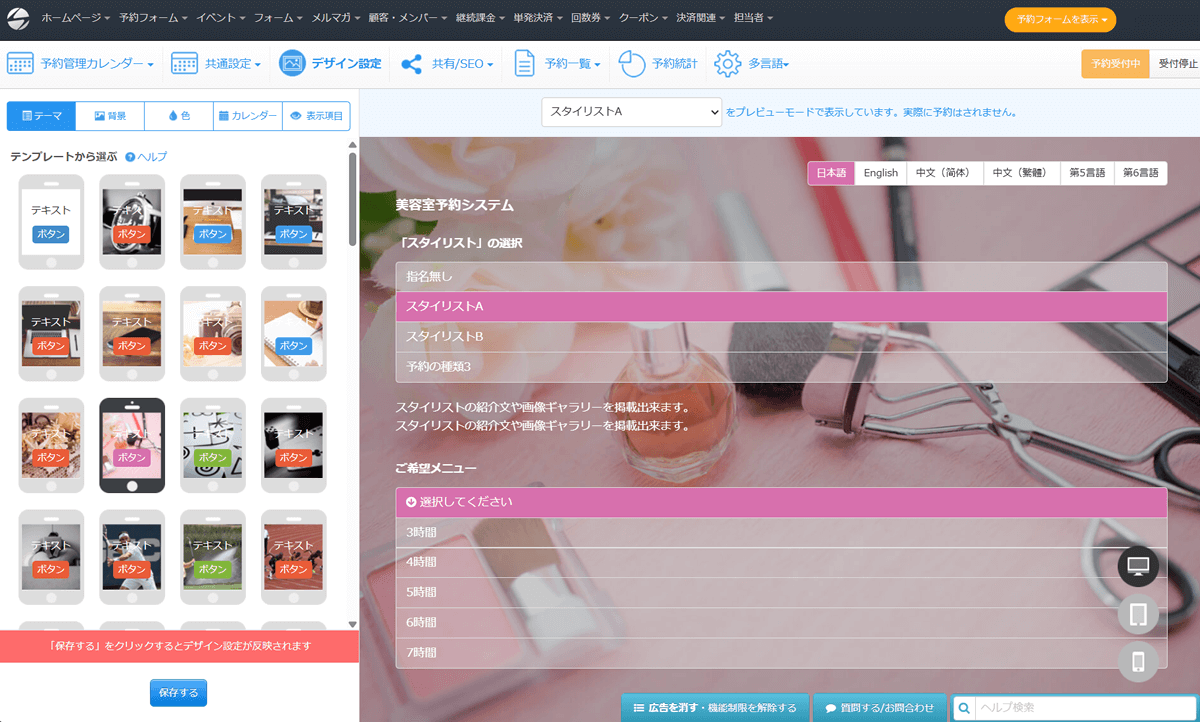
Task: Click the 多言語 gear icon
Action: click(x=726, y=64)
